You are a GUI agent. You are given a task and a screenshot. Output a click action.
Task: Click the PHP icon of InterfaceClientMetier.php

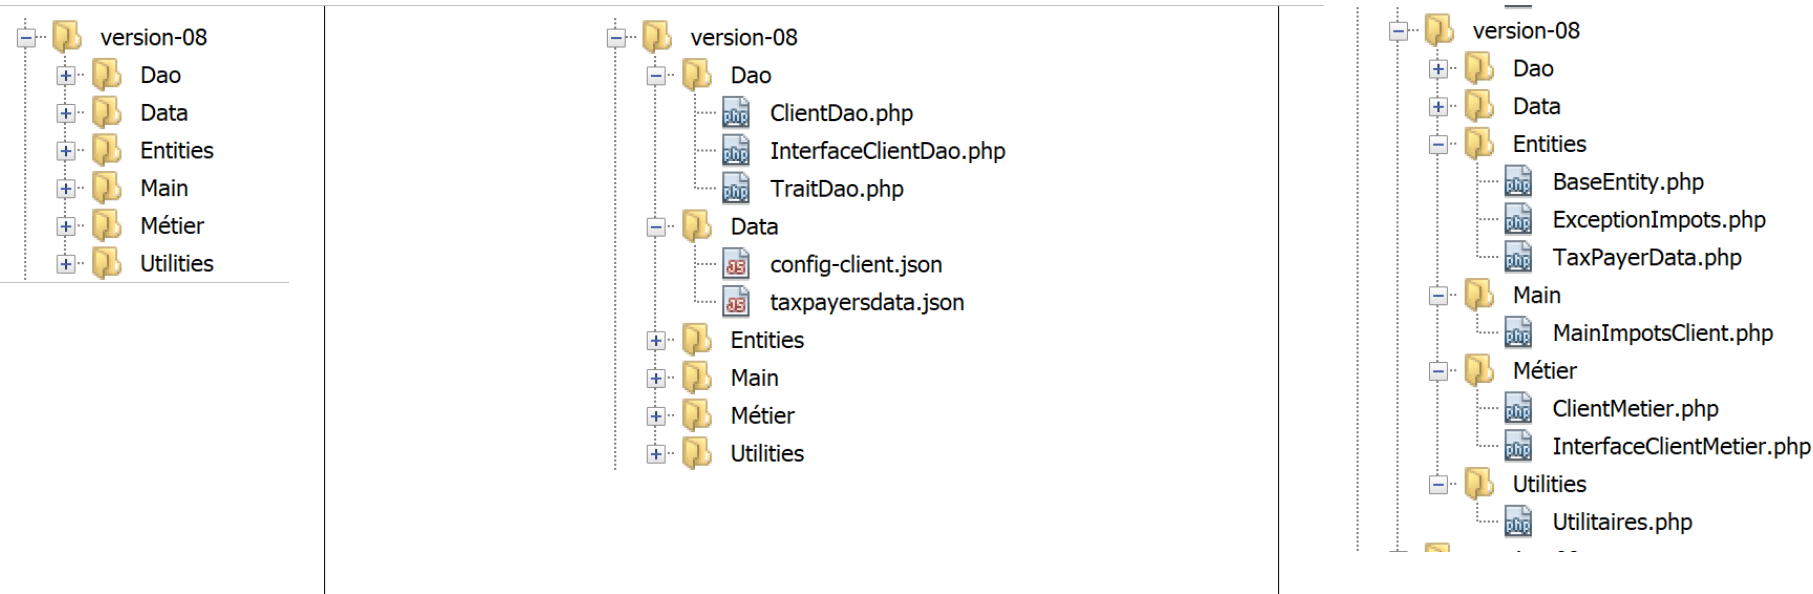(1517, 446)
